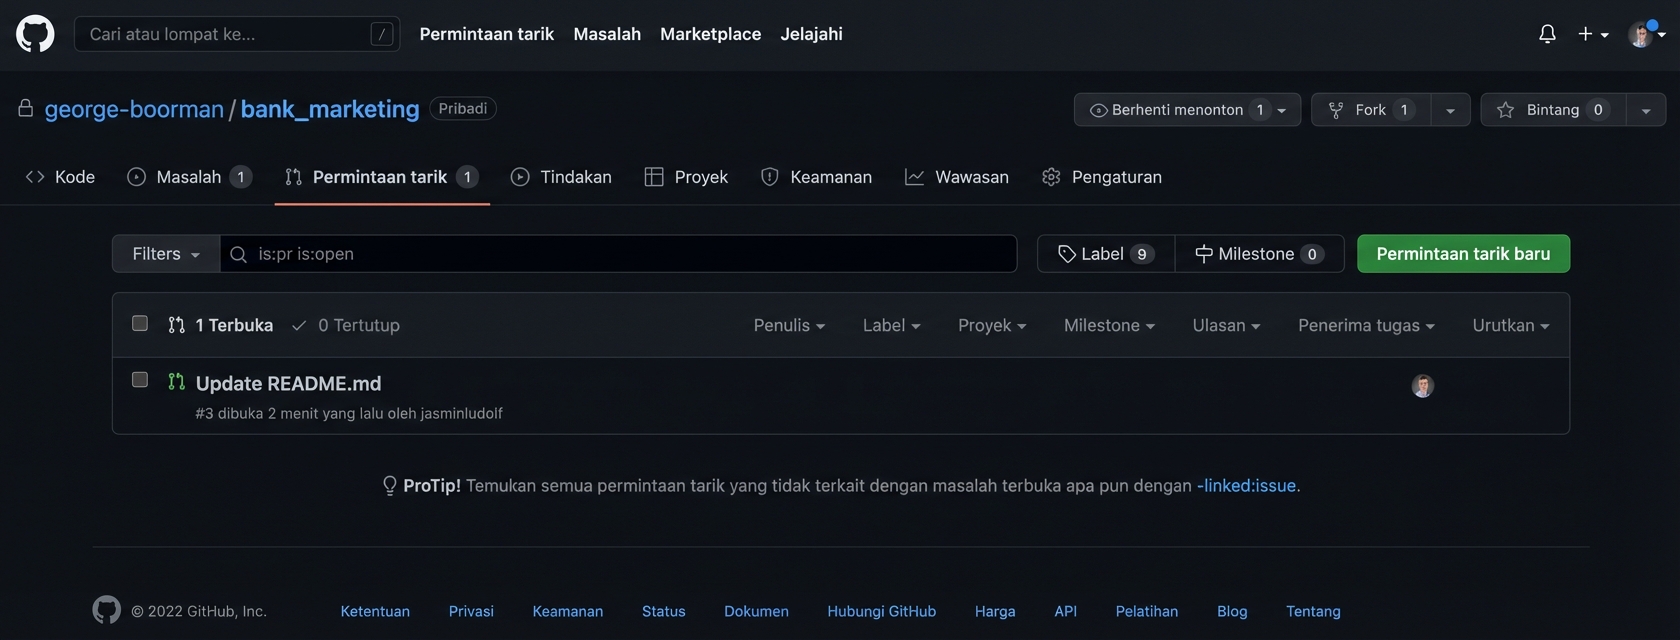Focus the 'Cari atau lompat ke...' search field
The height and width of the screenshot is (640, 1680).
[237, 34]
